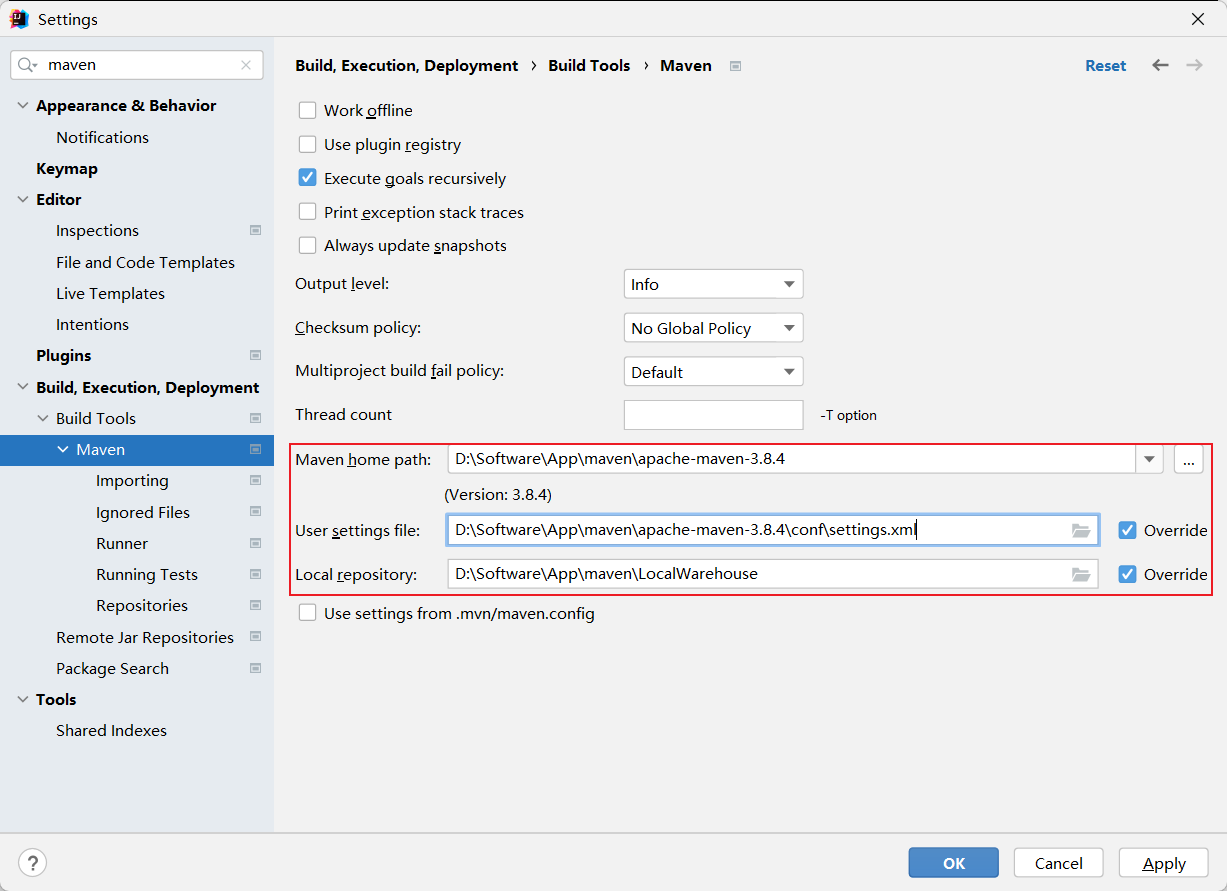This screenshot has height=891, width=1227.
Task: Open the Checksum policy dropdown
Action: pos(713,329)
